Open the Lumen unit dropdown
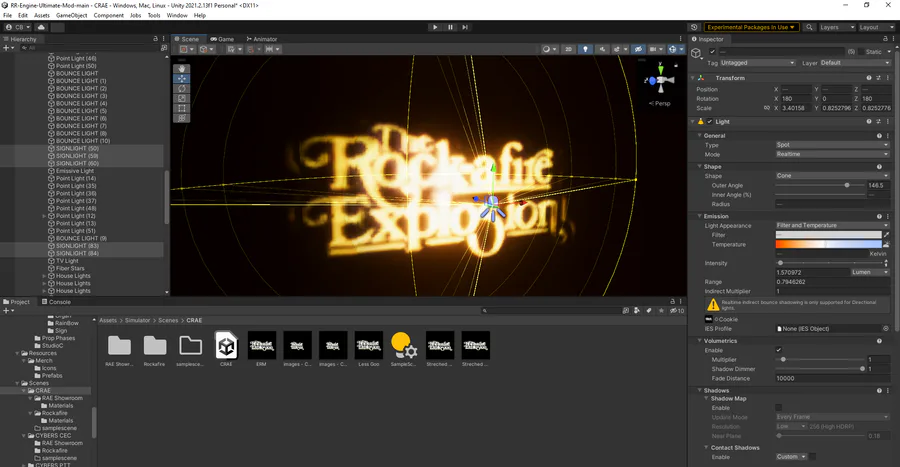900x467 pixels. [870, 273]
